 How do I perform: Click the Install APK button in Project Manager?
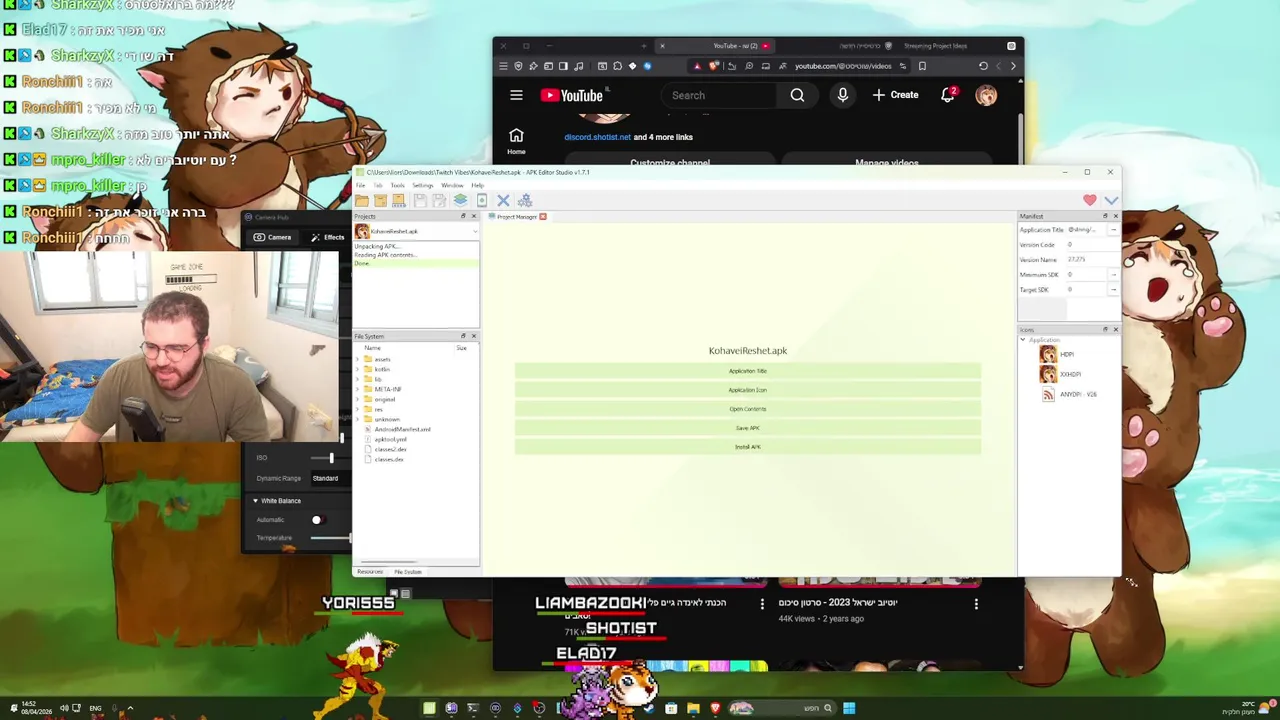pos(748,447)
